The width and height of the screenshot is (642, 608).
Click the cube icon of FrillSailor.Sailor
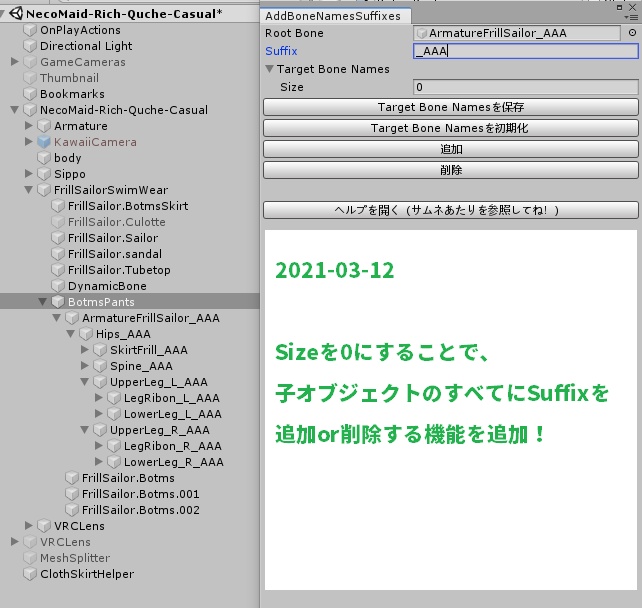point(58,238)
